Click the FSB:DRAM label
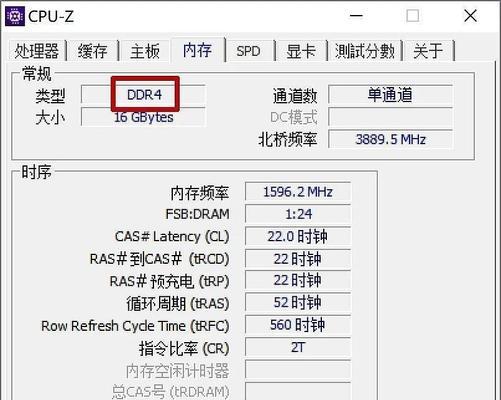501x400 pixels. coord(198,214)
